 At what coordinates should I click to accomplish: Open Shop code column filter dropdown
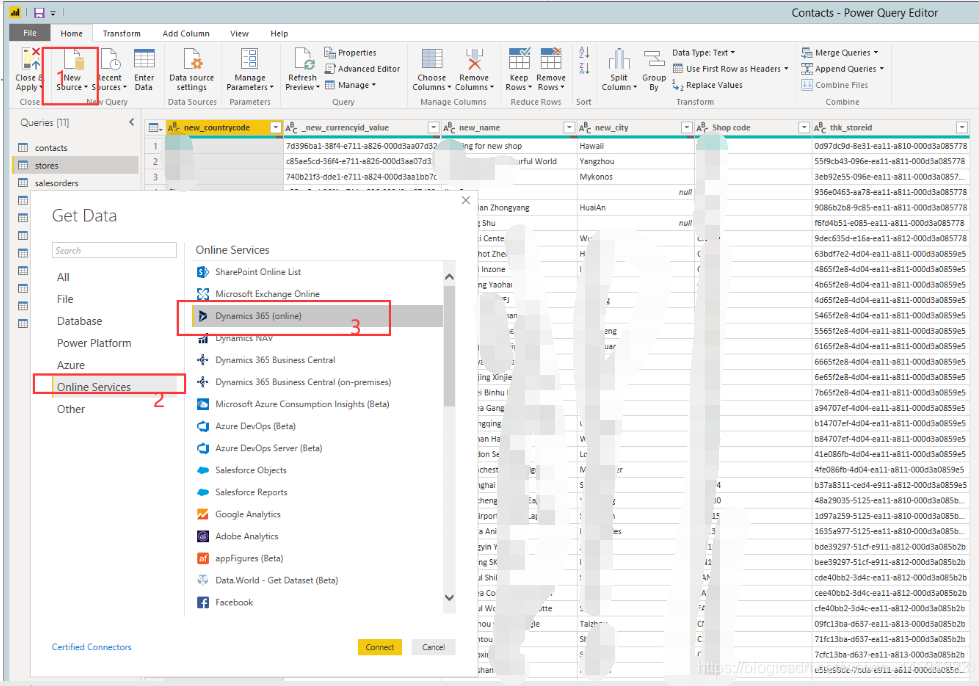[x=804, y=127]
